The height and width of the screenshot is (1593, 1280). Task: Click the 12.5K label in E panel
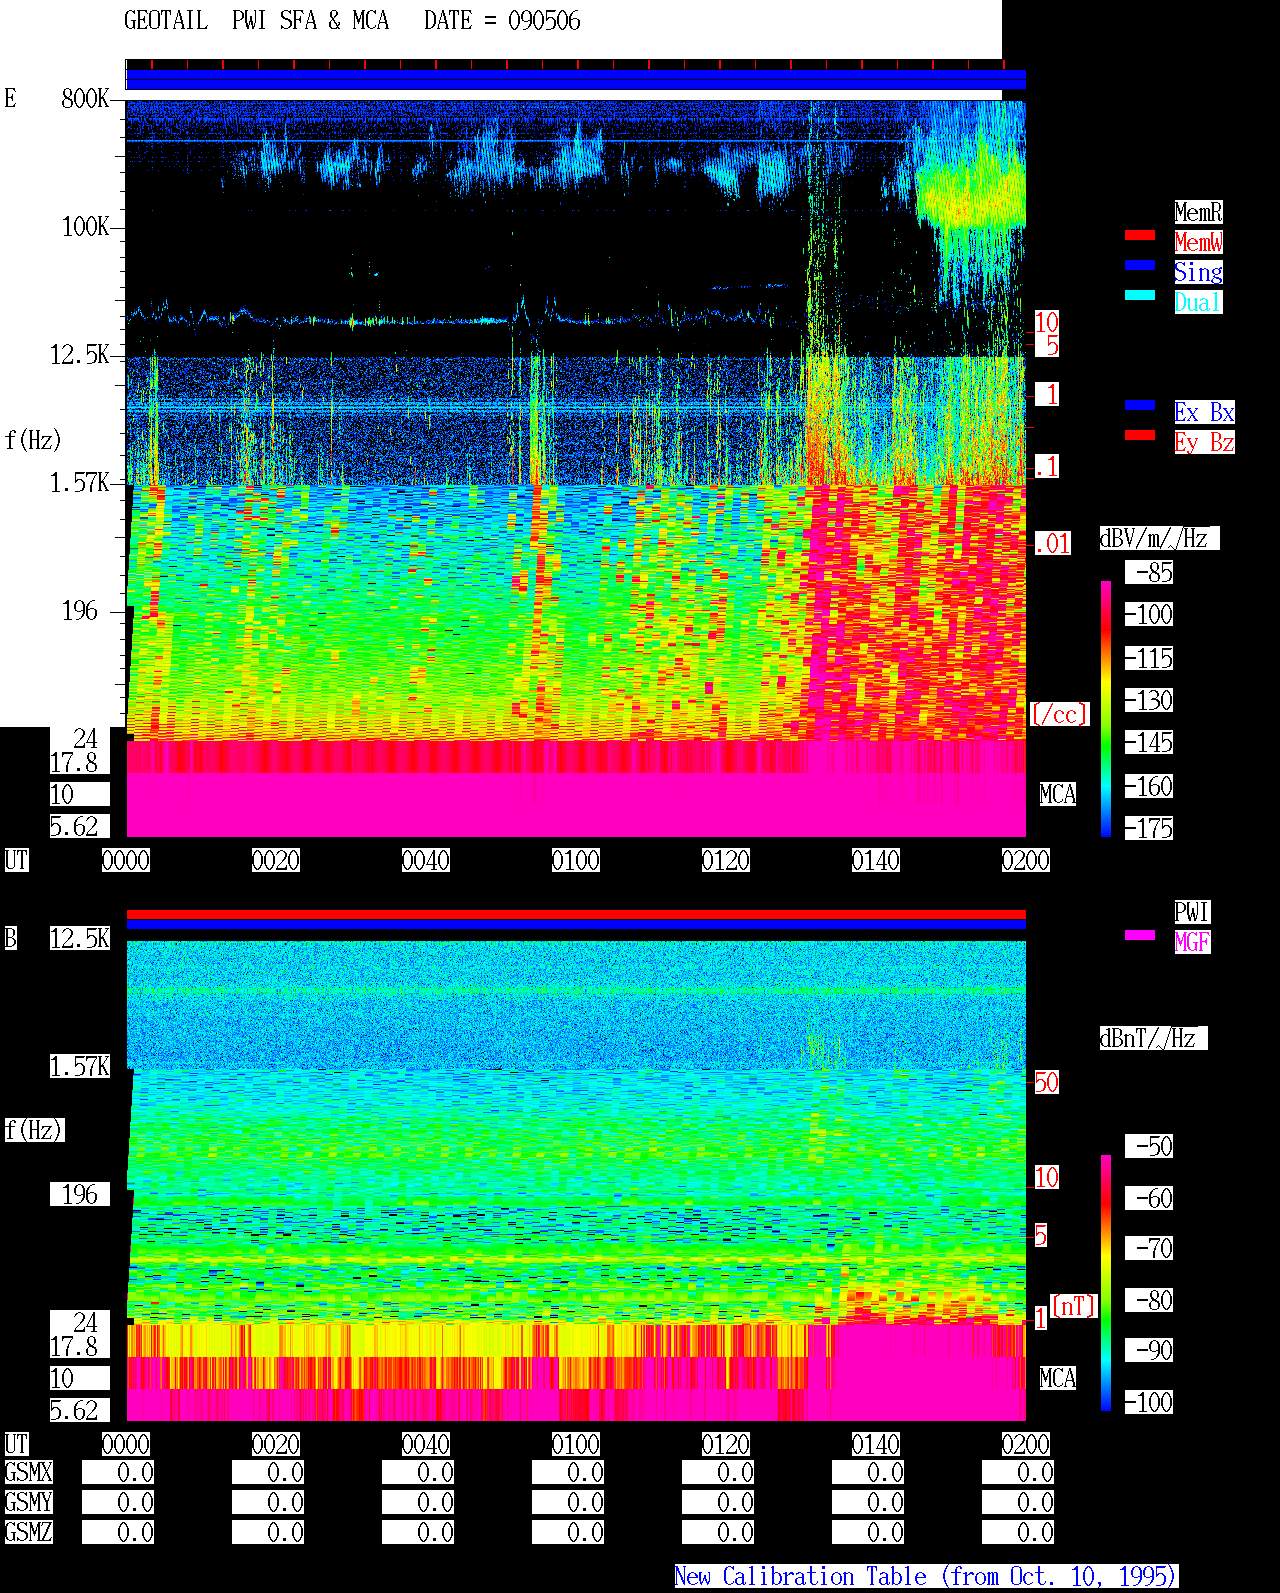tap(80, 355)
